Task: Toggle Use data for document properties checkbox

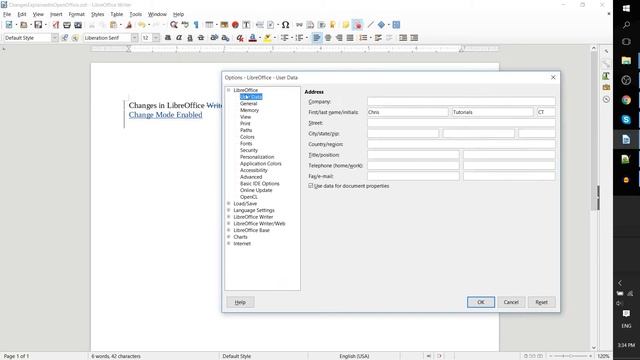Action: click(311, 186)
